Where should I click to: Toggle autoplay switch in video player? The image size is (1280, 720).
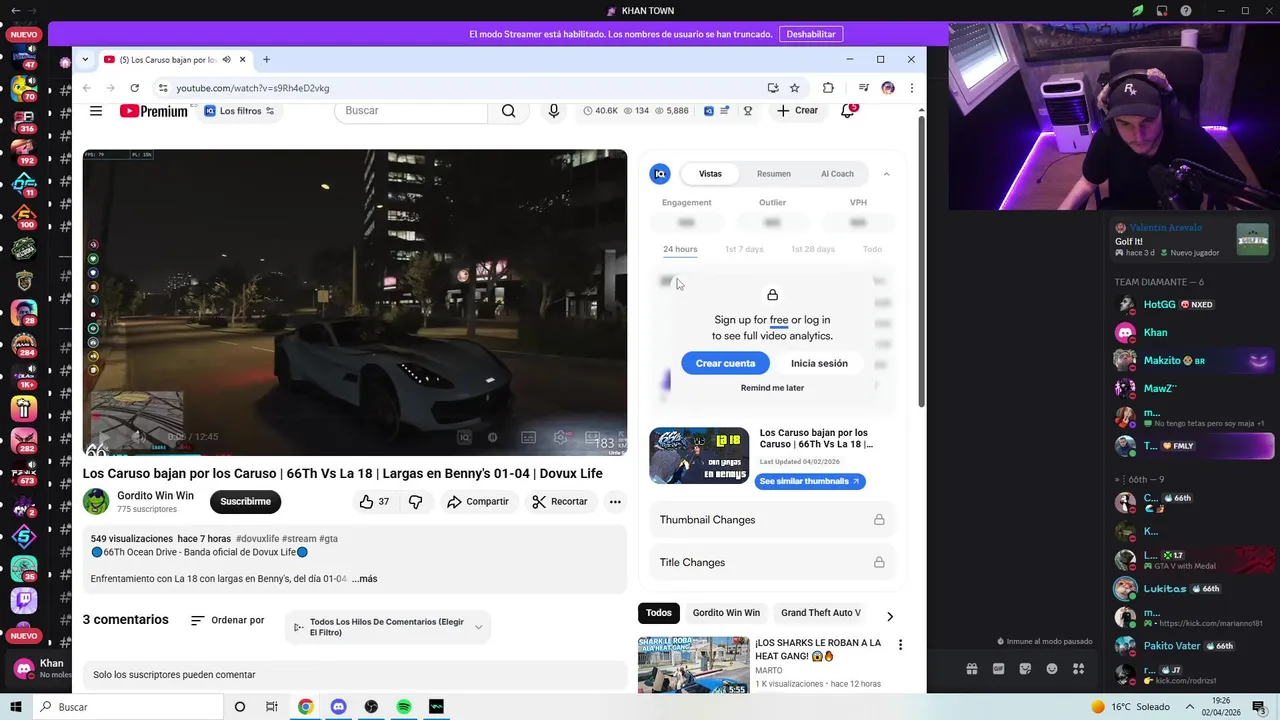(x=493, y=437)
